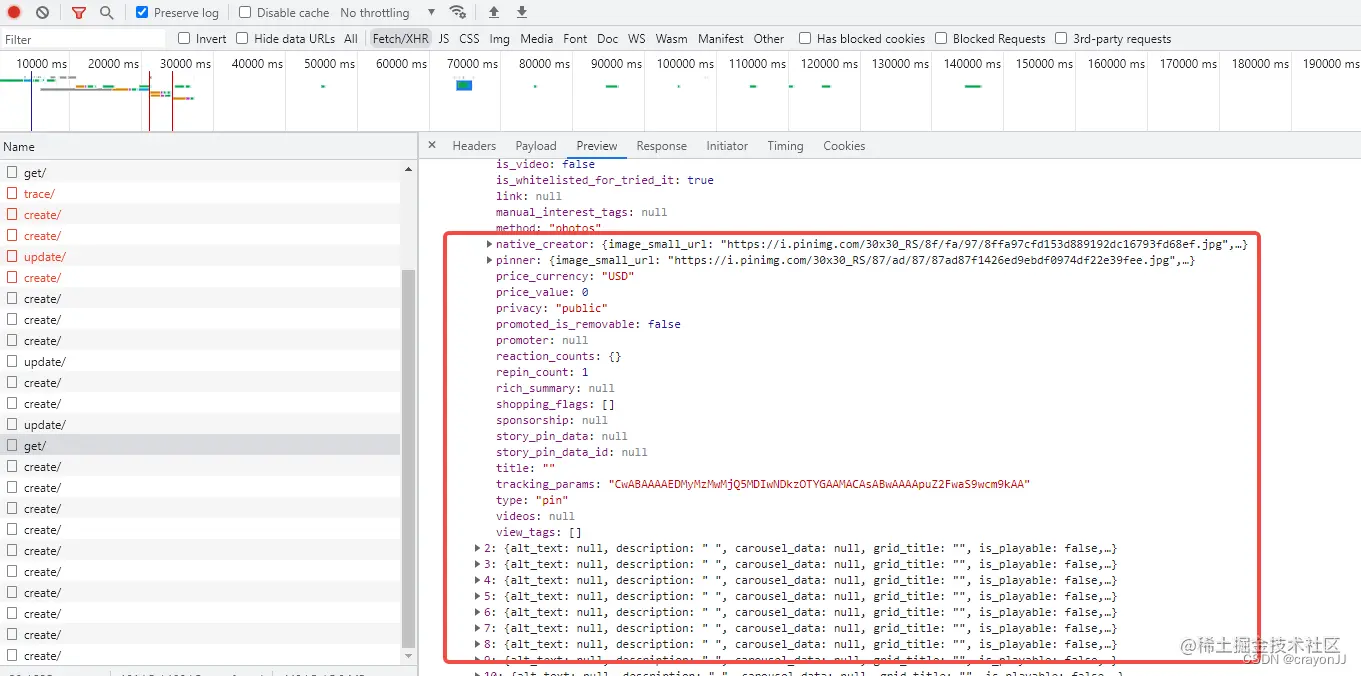This screenshot has width=1361, height=676.
Task: Expand the pinner object
Action: coord(489,260)
